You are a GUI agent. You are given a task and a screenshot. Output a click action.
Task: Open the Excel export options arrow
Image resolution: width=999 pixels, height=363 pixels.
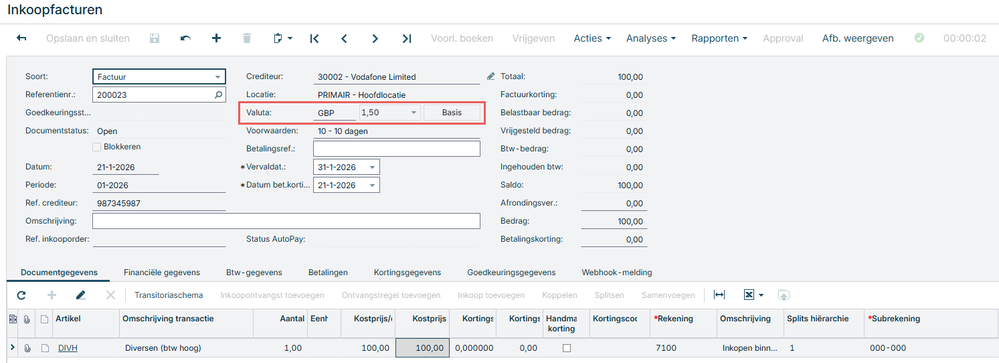[x=761, y=295]
